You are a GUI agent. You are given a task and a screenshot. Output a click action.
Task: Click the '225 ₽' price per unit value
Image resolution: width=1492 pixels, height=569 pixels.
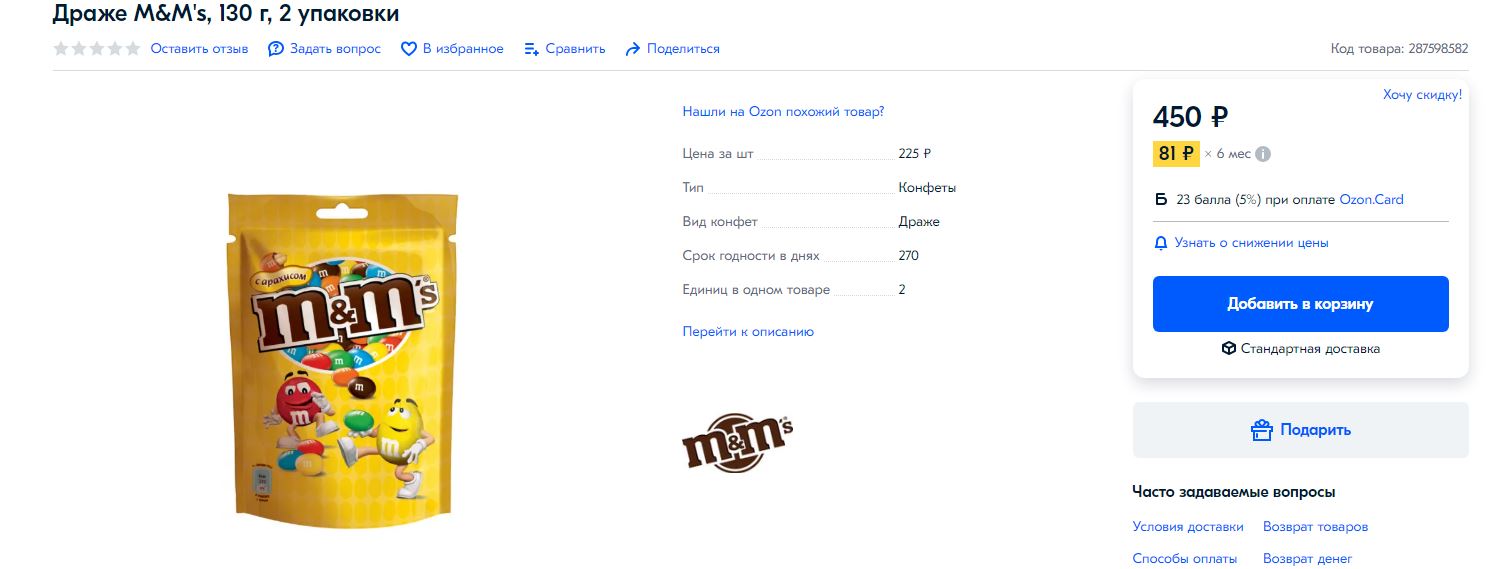915,154
